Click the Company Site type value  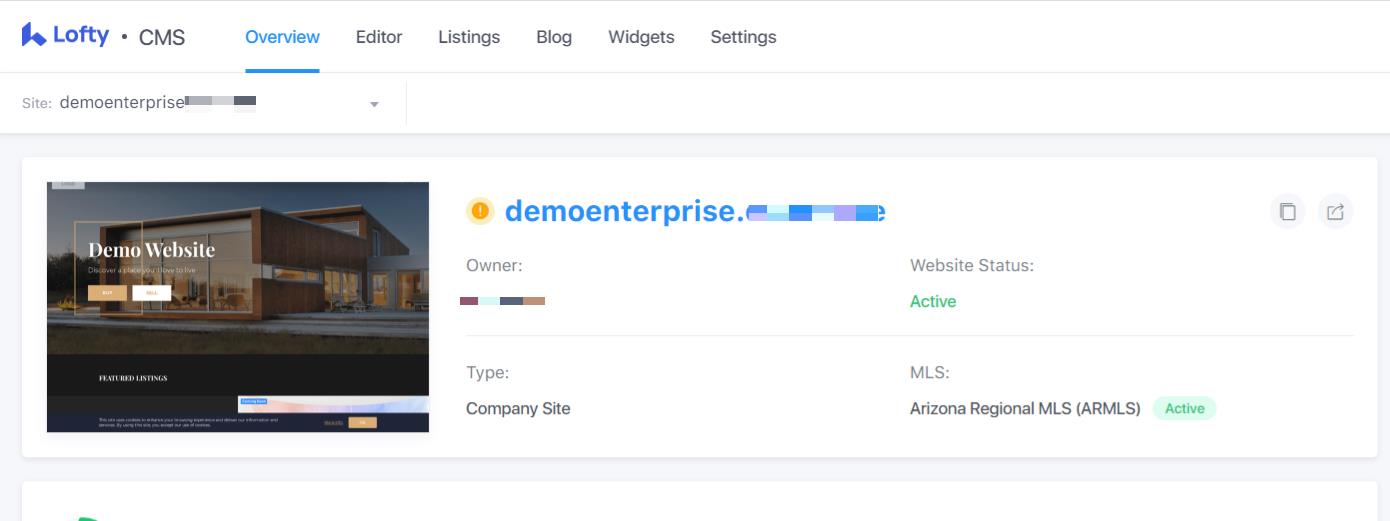pos(518,408)
